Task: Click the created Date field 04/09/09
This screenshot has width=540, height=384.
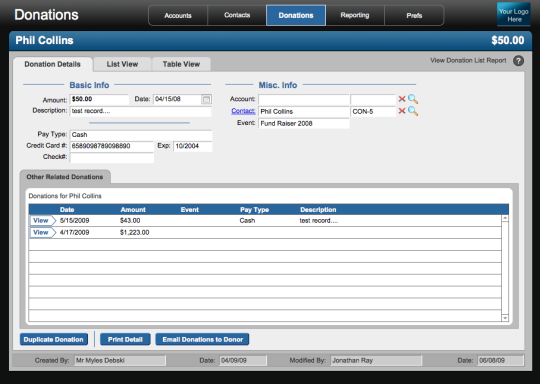Action: tap(243, 361)
